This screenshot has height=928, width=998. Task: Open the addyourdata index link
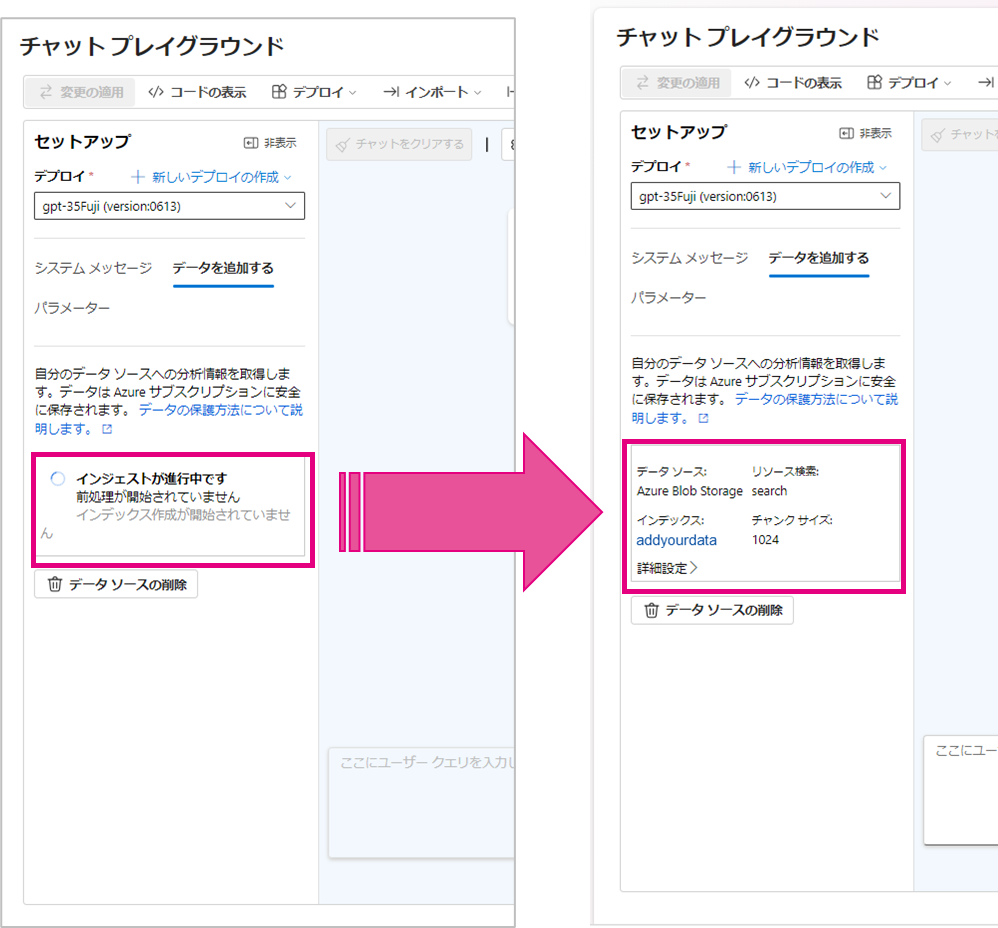[x=677, y=540]
